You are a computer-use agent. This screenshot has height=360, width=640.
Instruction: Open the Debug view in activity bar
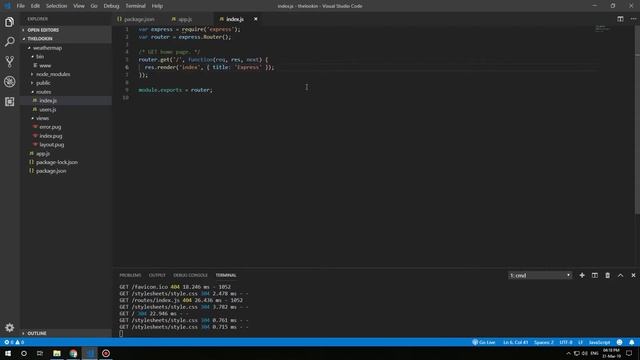coord(9,82)
